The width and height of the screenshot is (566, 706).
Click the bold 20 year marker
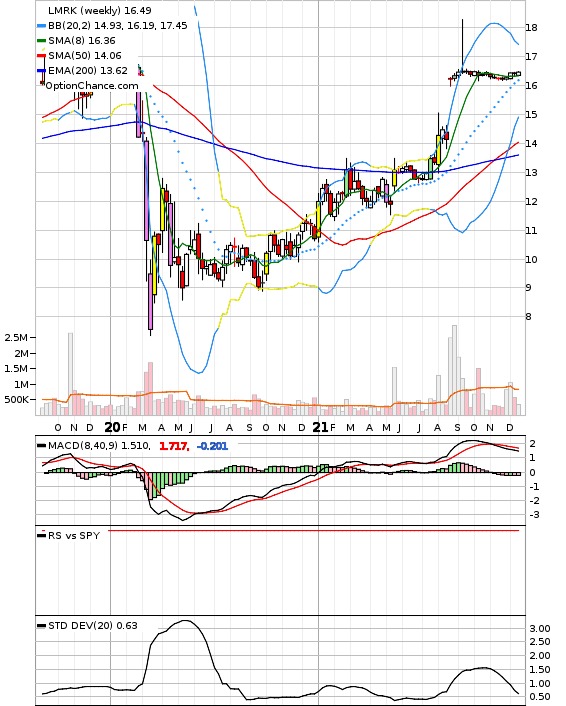[112, 427]
